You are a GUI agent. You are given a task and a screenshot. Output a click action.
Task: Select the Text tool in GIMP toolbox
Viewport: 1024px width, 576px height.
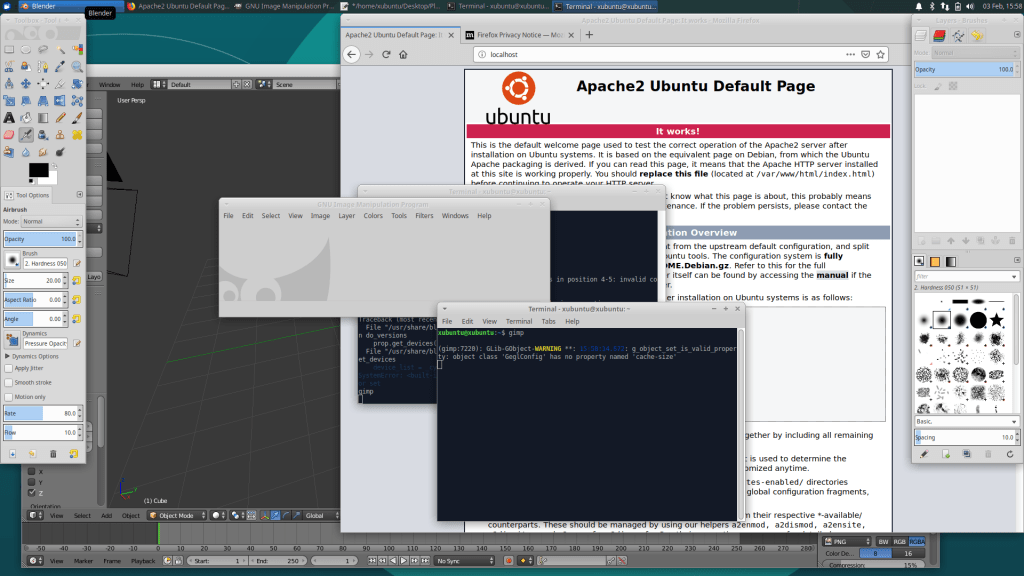[9, 118]
